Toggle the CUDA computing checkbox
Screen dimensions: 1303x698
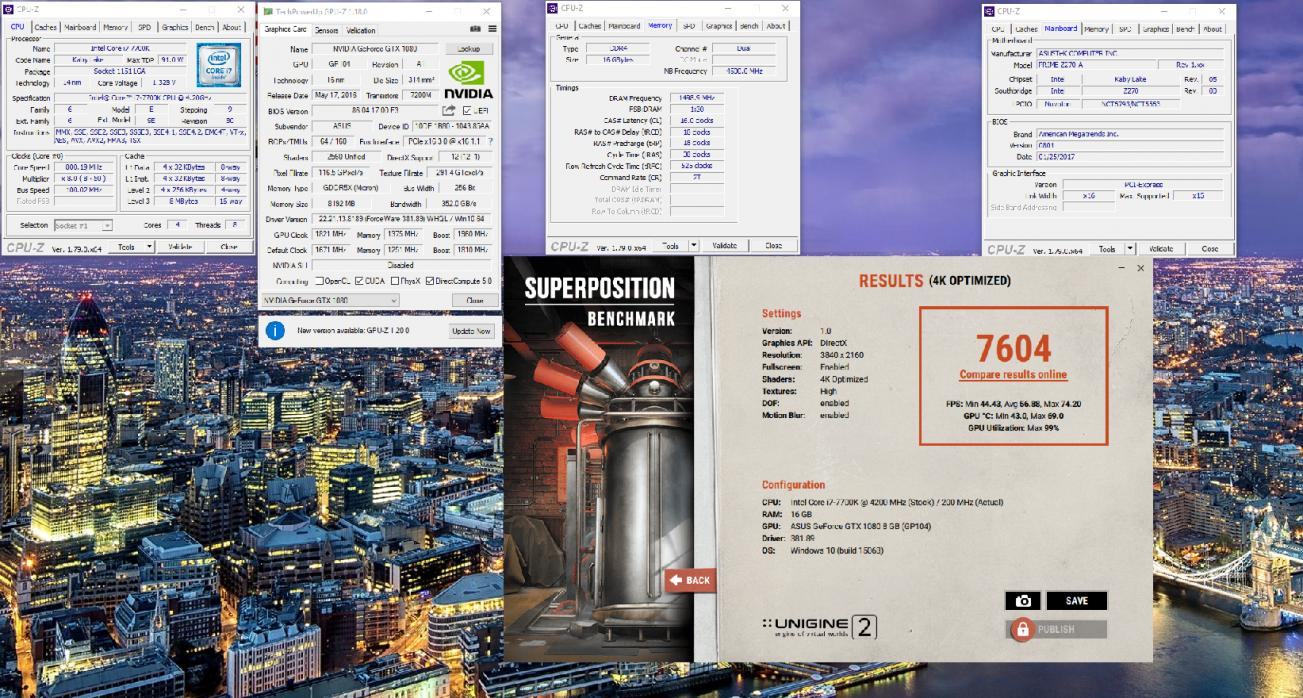click(359, 281)
